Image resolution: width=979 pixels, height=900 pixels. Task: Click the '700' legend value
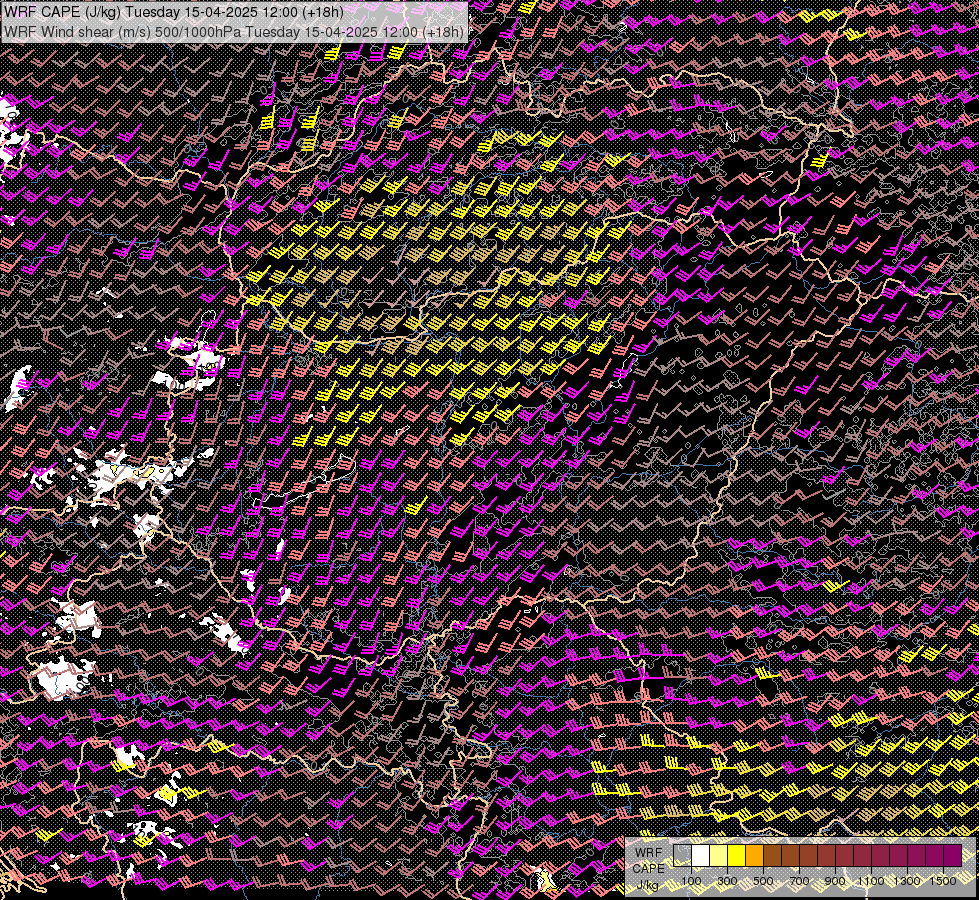pyautogui.click(x=799, y=881)
